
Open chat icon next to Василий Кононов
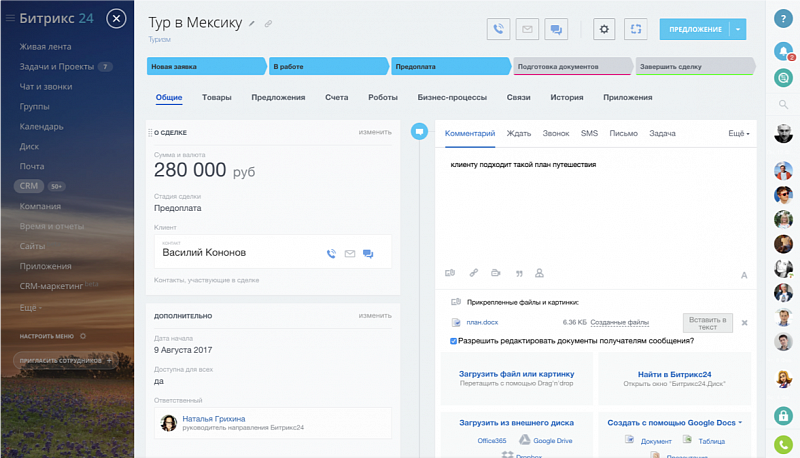point(368,253)
